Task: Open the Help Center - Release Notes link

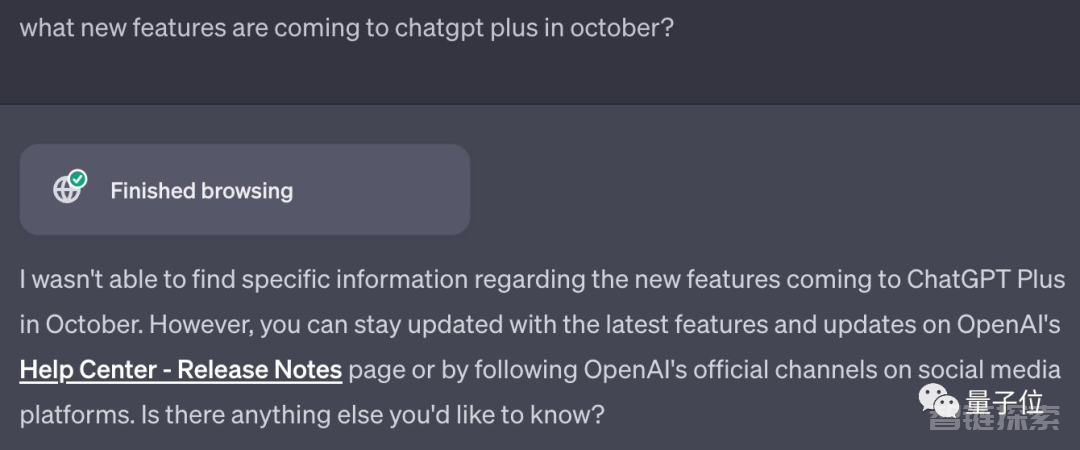Action: point(181,370)
